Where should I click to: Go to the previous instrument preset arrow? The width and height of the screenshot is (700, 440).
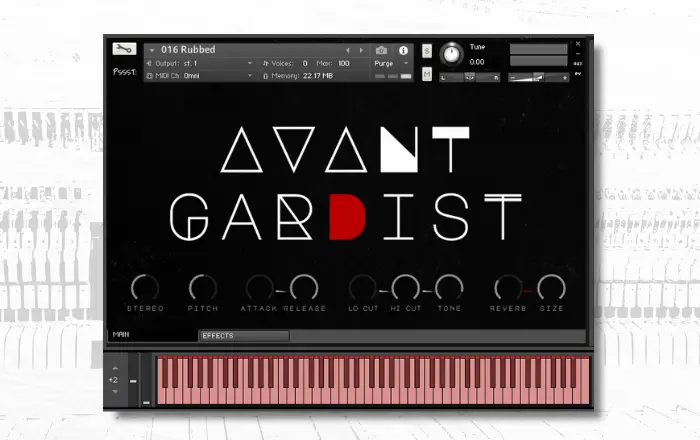click(x=348, y=50)
